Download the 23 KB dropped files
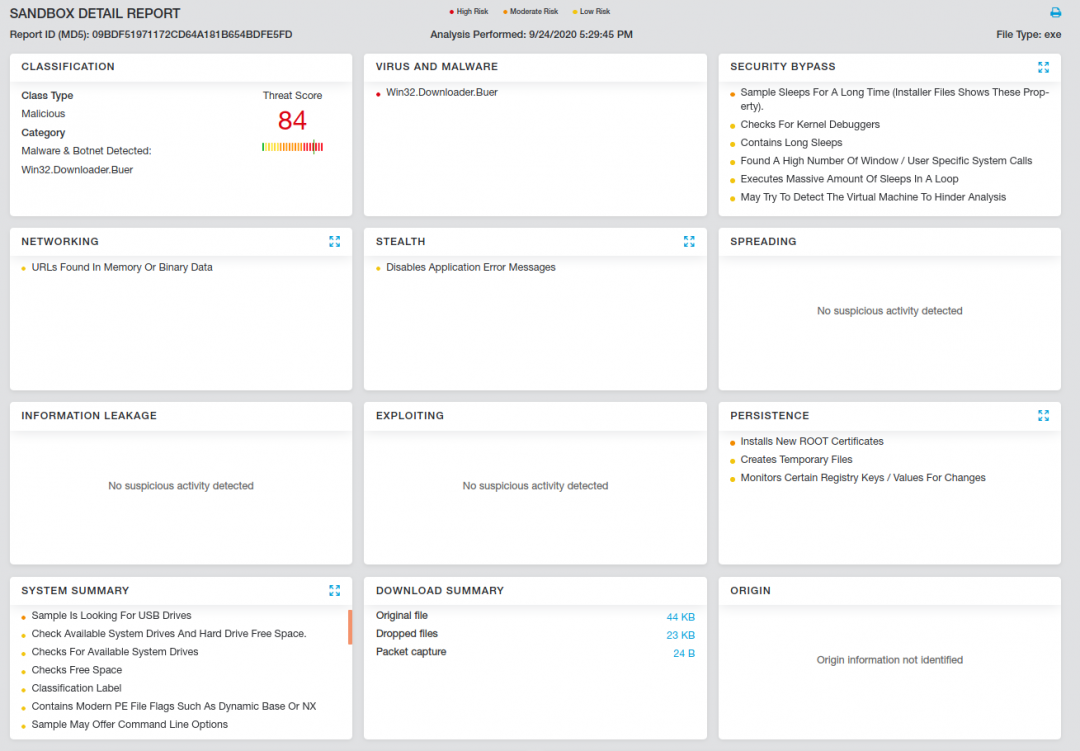This screenshot has height=751, width=1080. point(680,635)
